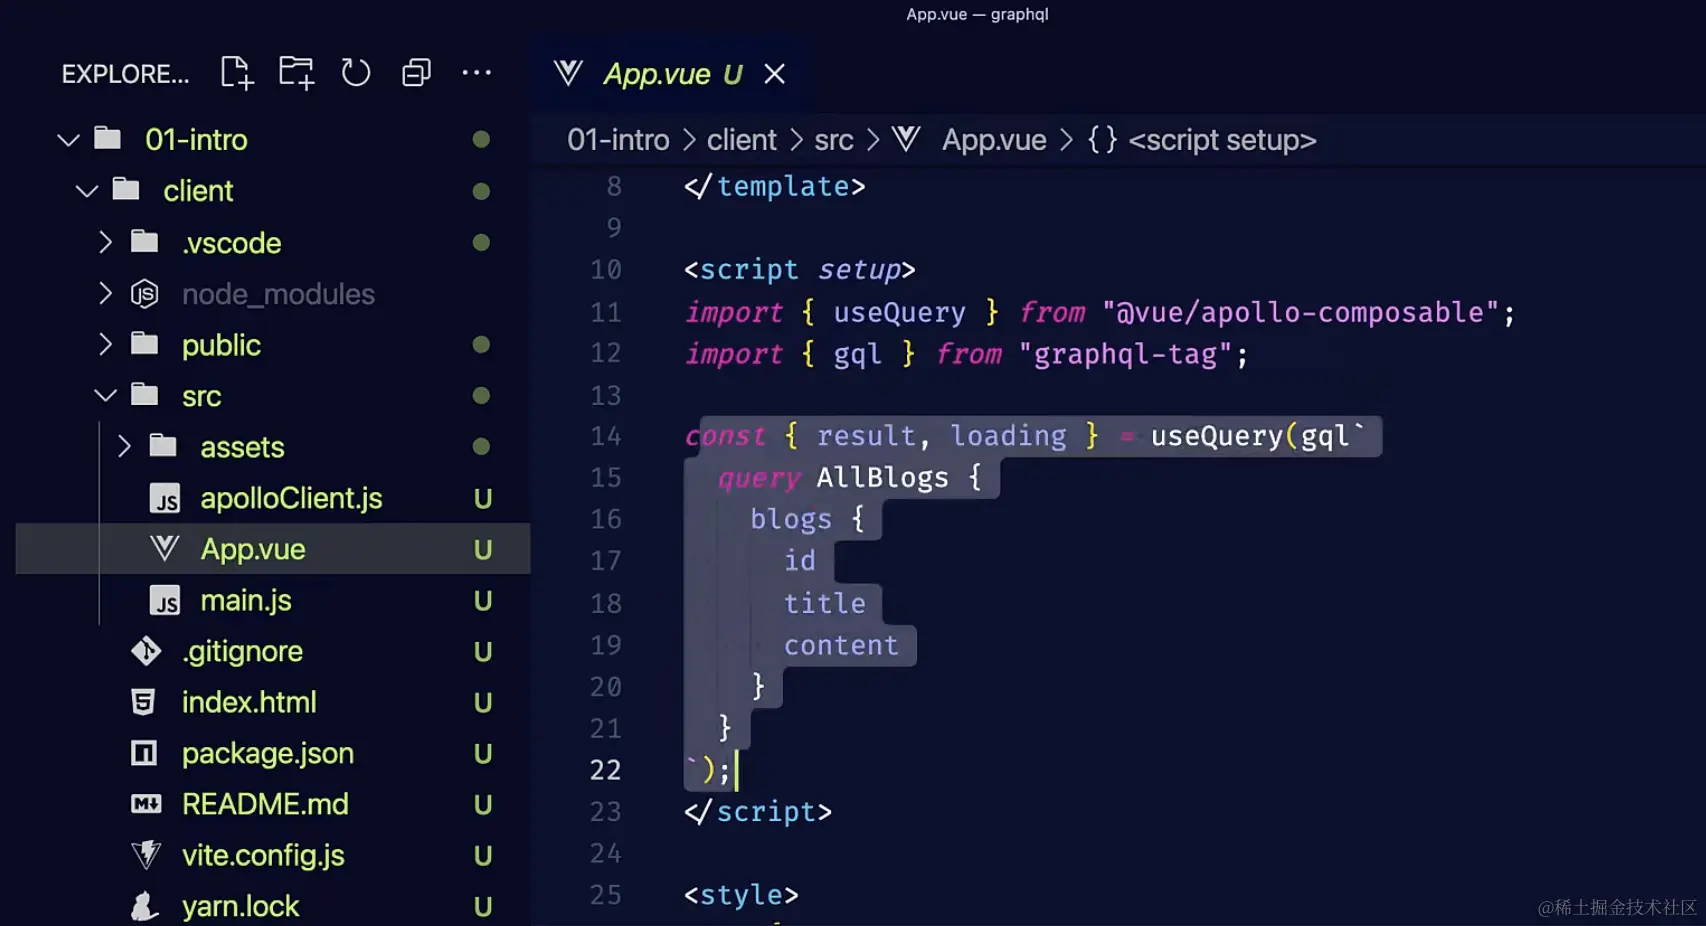Refresh the Explorer file tree

click(x=356, y=73)
